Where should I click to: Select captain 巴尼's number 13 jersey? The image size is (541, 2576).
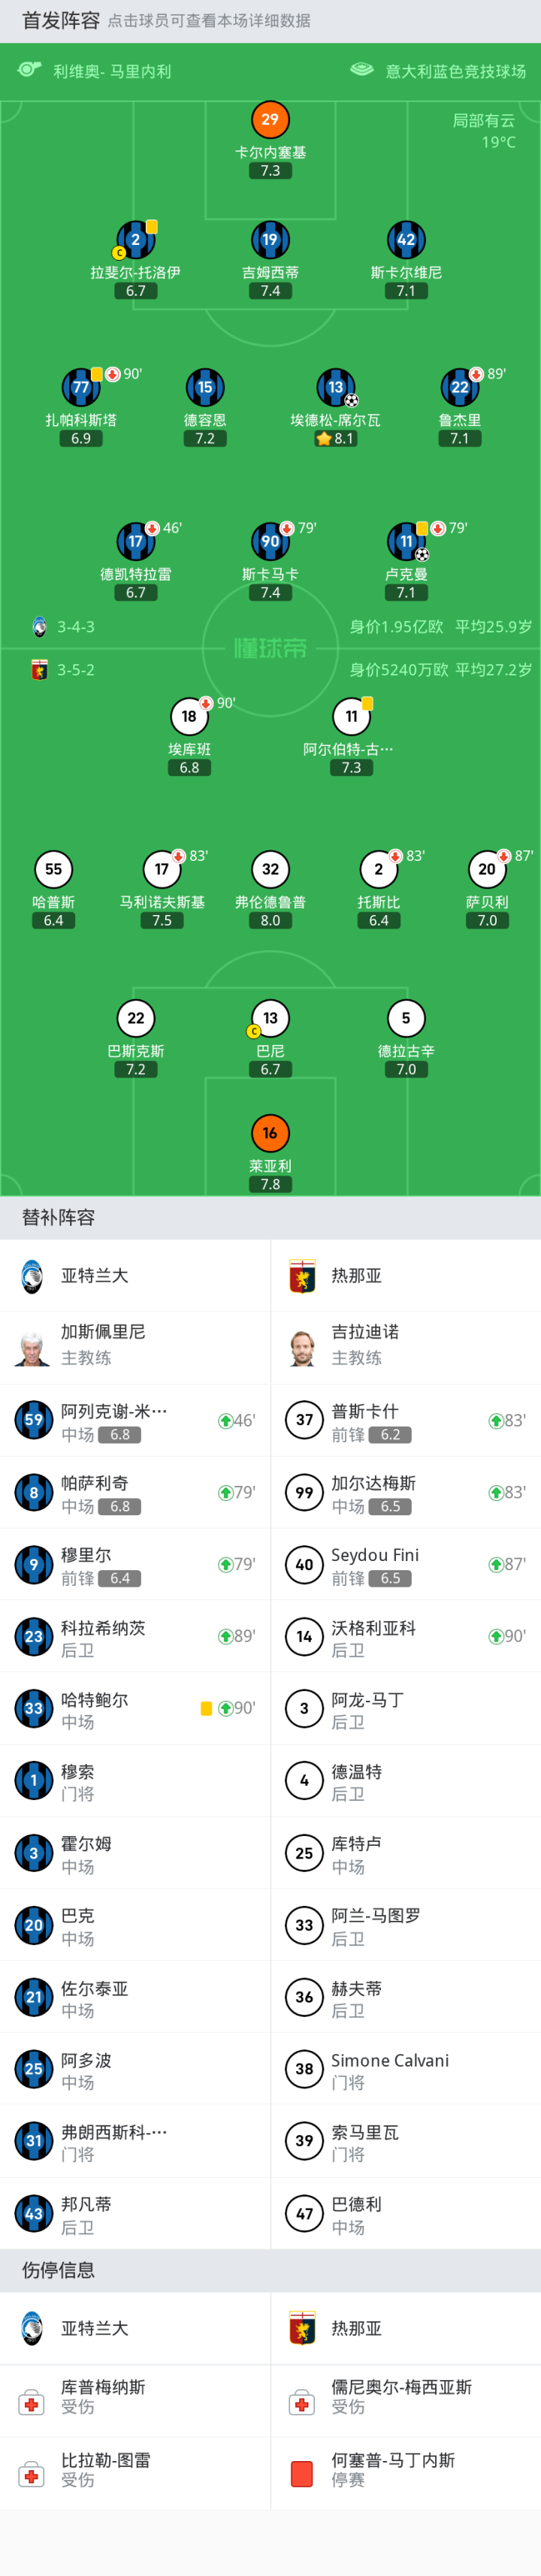[270, 1018]
